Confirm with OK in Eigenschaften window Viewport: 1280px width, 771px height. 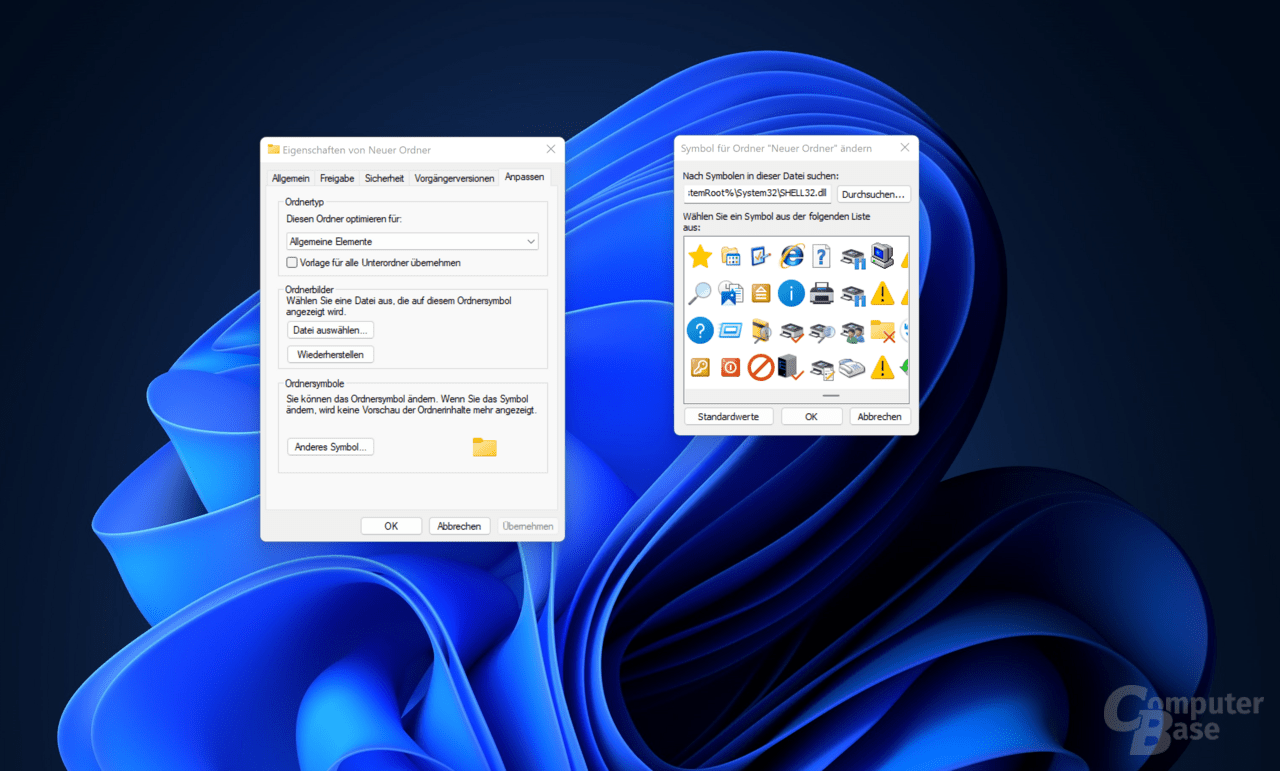click(x=391, y=526)
